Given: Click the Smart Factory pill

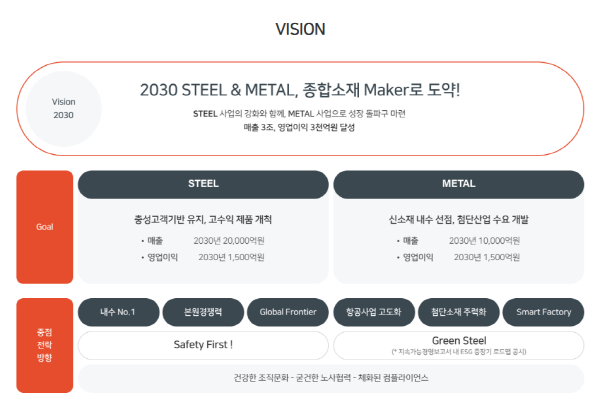Looking at the screenshot, I should click(x=543, y=312).
